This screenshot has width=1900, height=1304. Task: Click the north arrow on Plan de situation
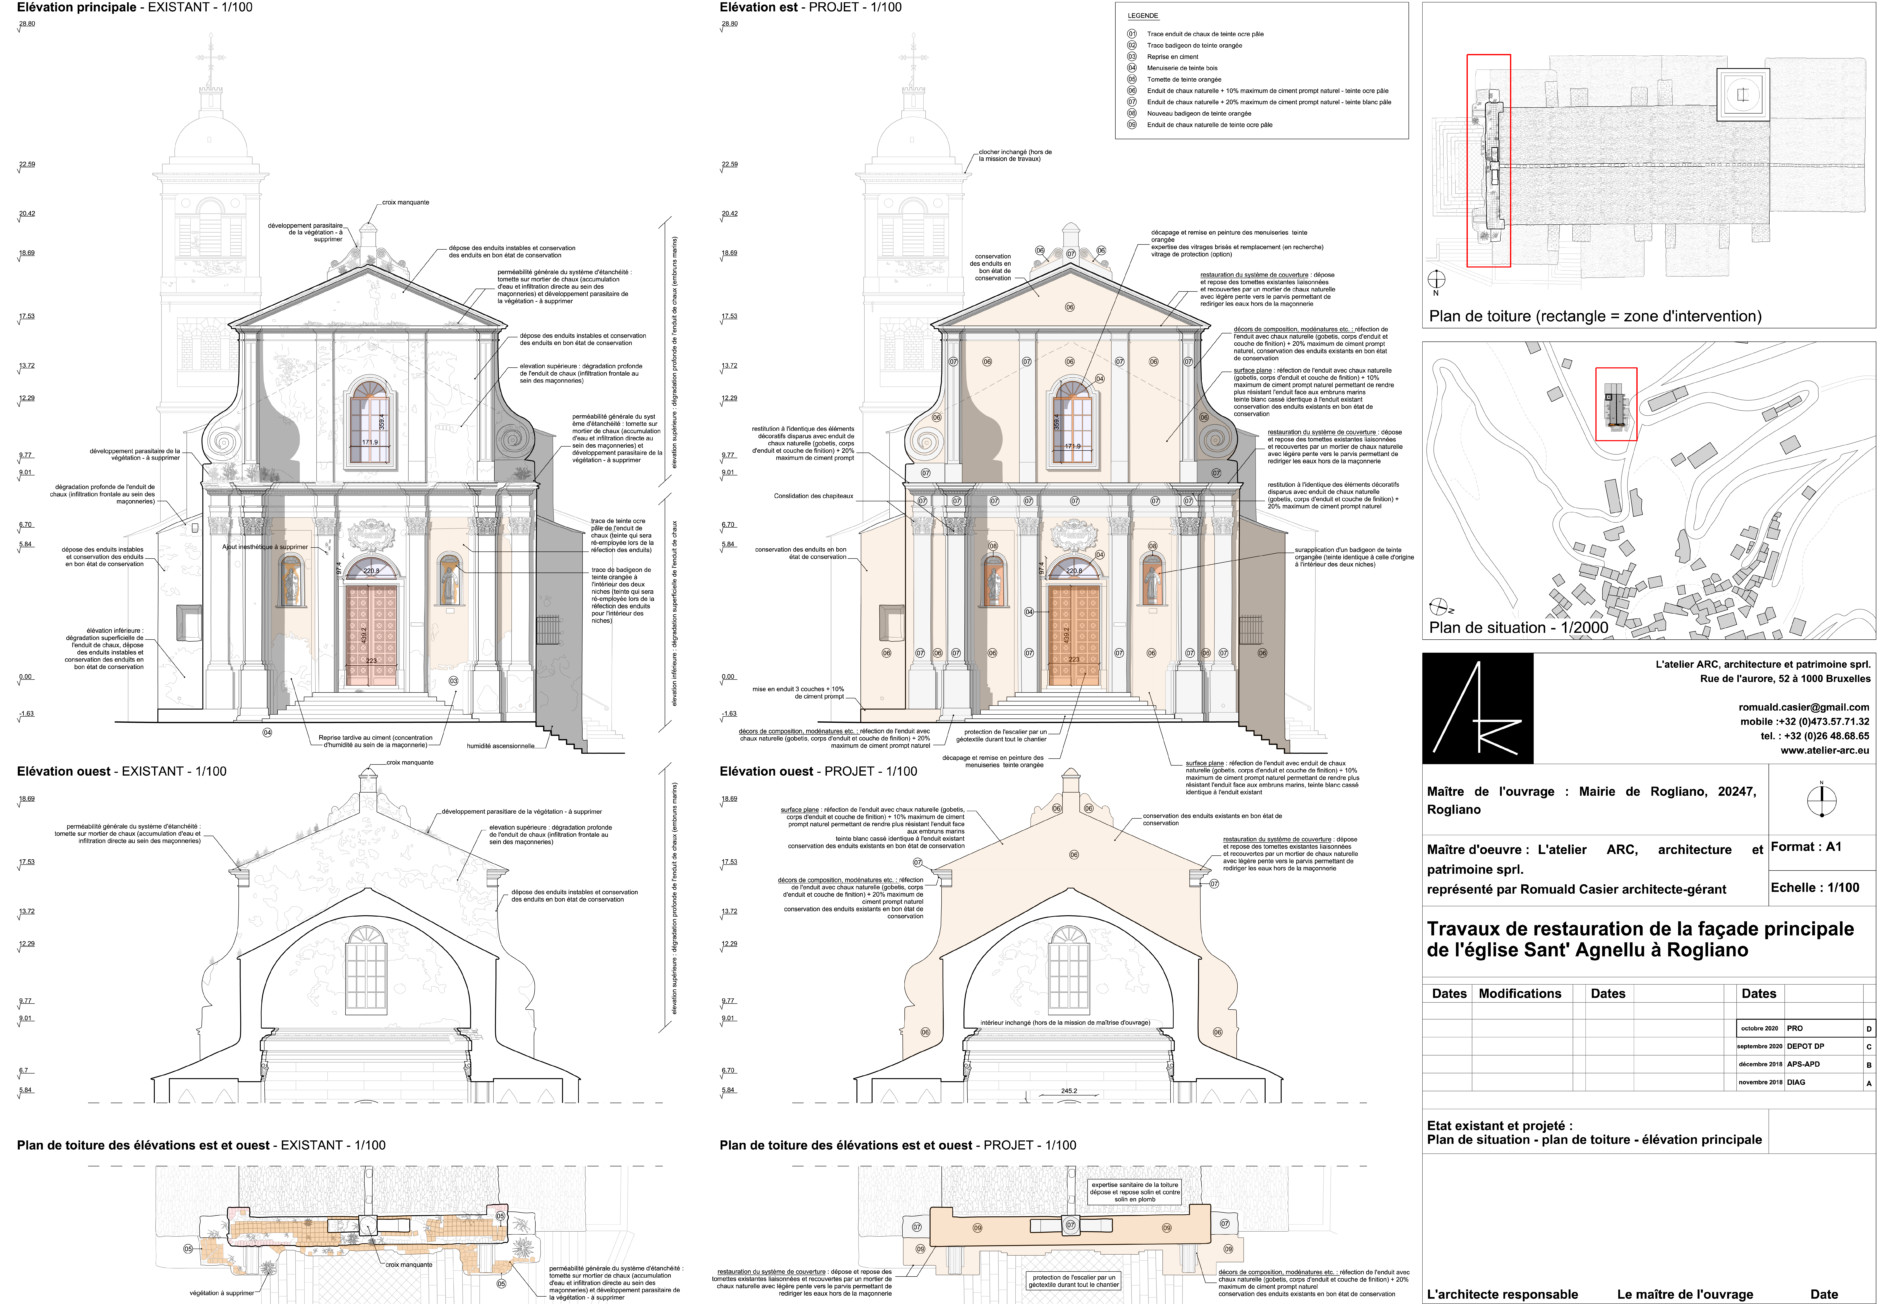(1439, 607)
